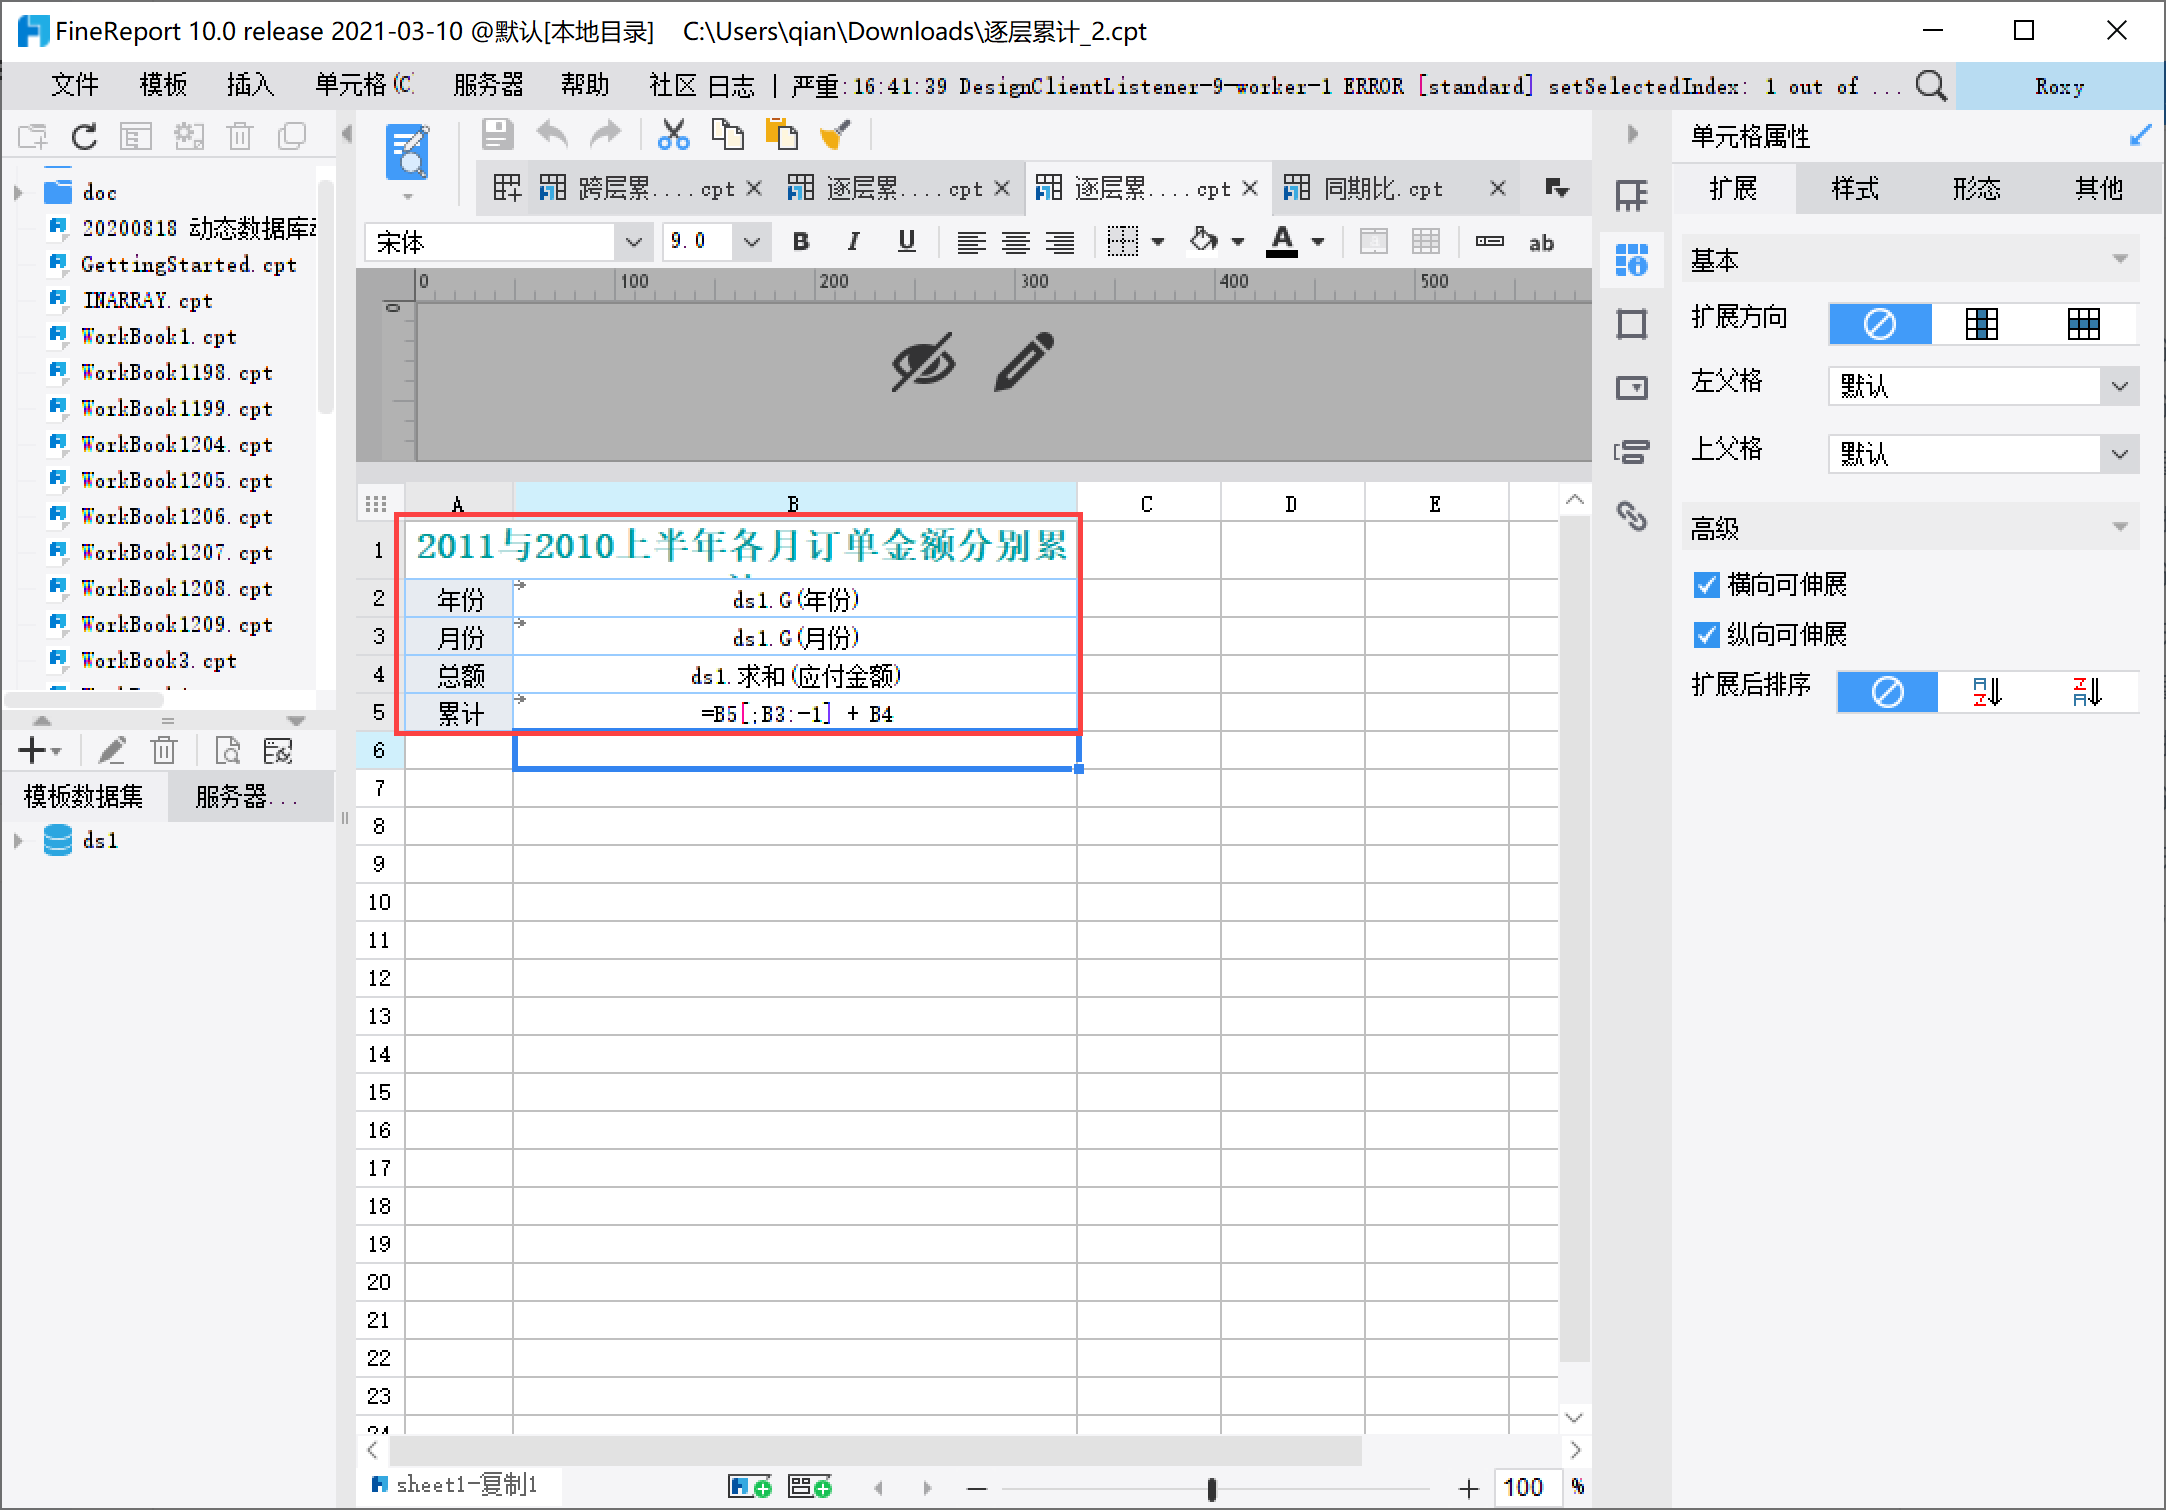Click the hidden-eye icon in parameter pane

[x=923, y=361]
